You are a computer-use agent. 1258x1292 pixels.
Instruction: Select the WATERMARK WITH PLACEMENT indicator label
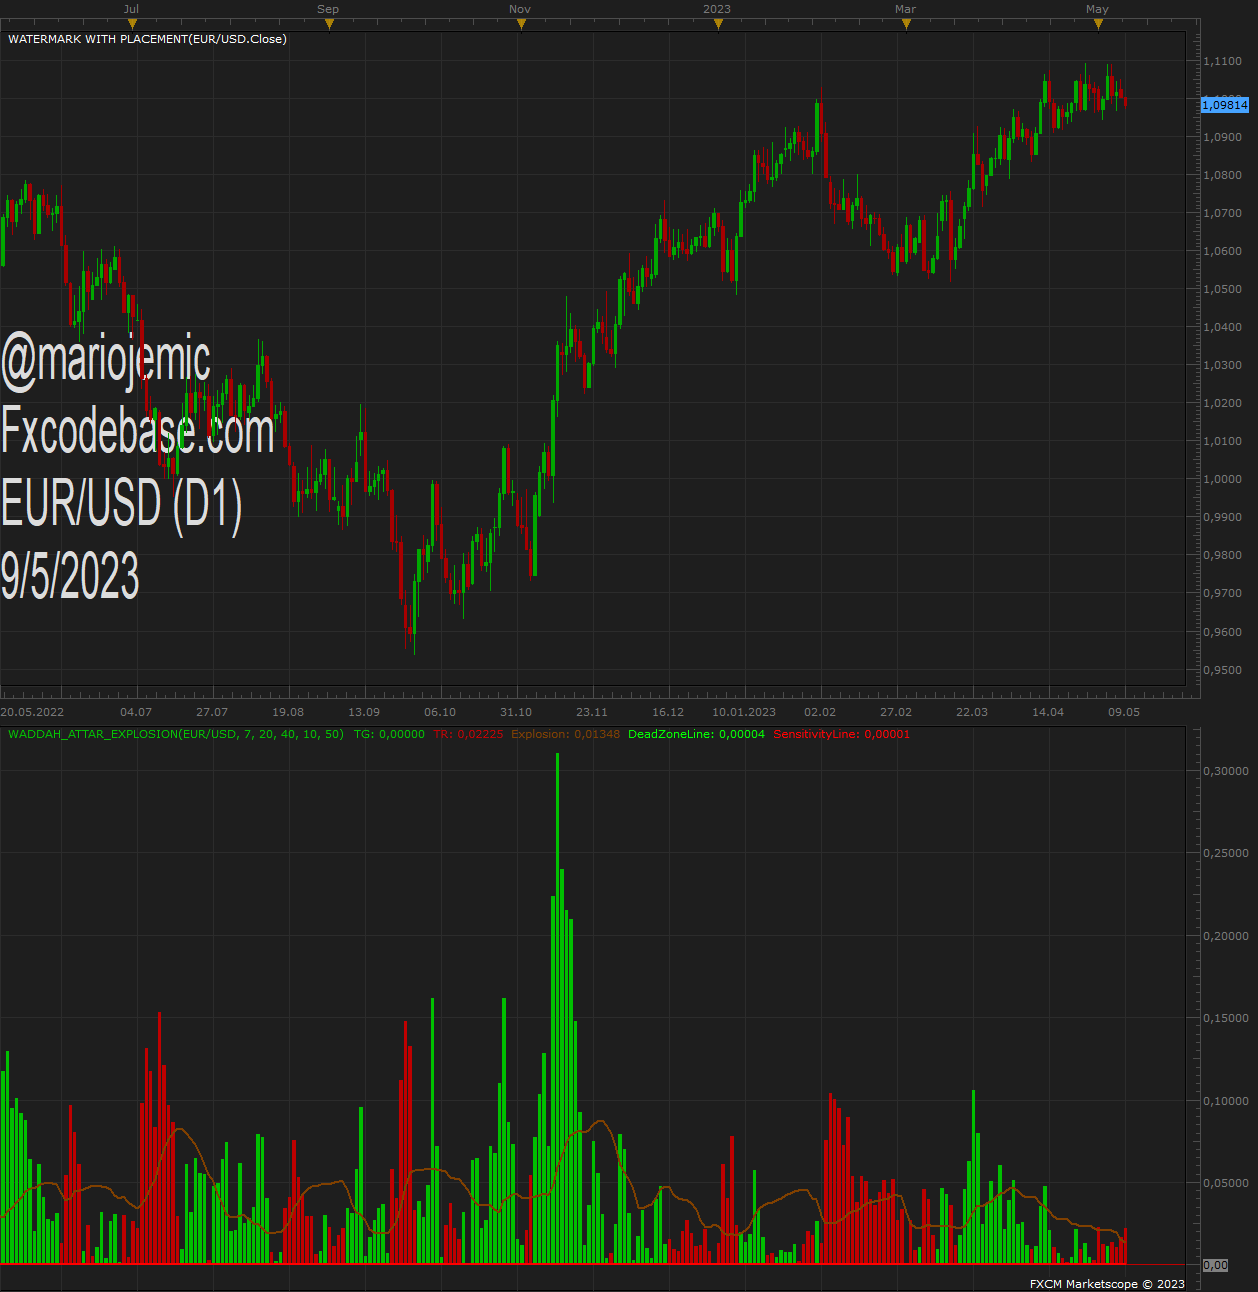[x=147, y=39]
